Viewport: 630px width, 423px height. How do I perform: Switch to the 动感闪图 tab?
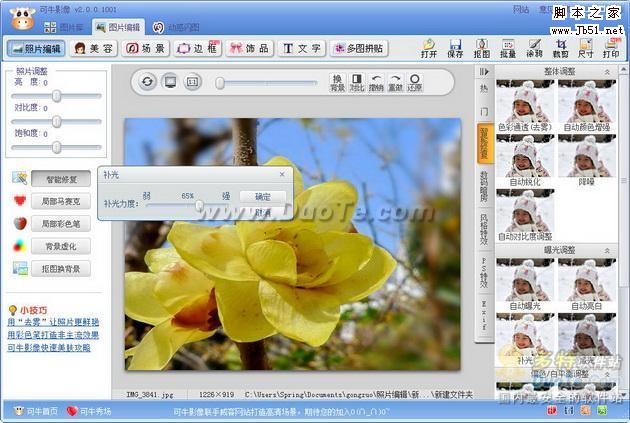point(176,27)
